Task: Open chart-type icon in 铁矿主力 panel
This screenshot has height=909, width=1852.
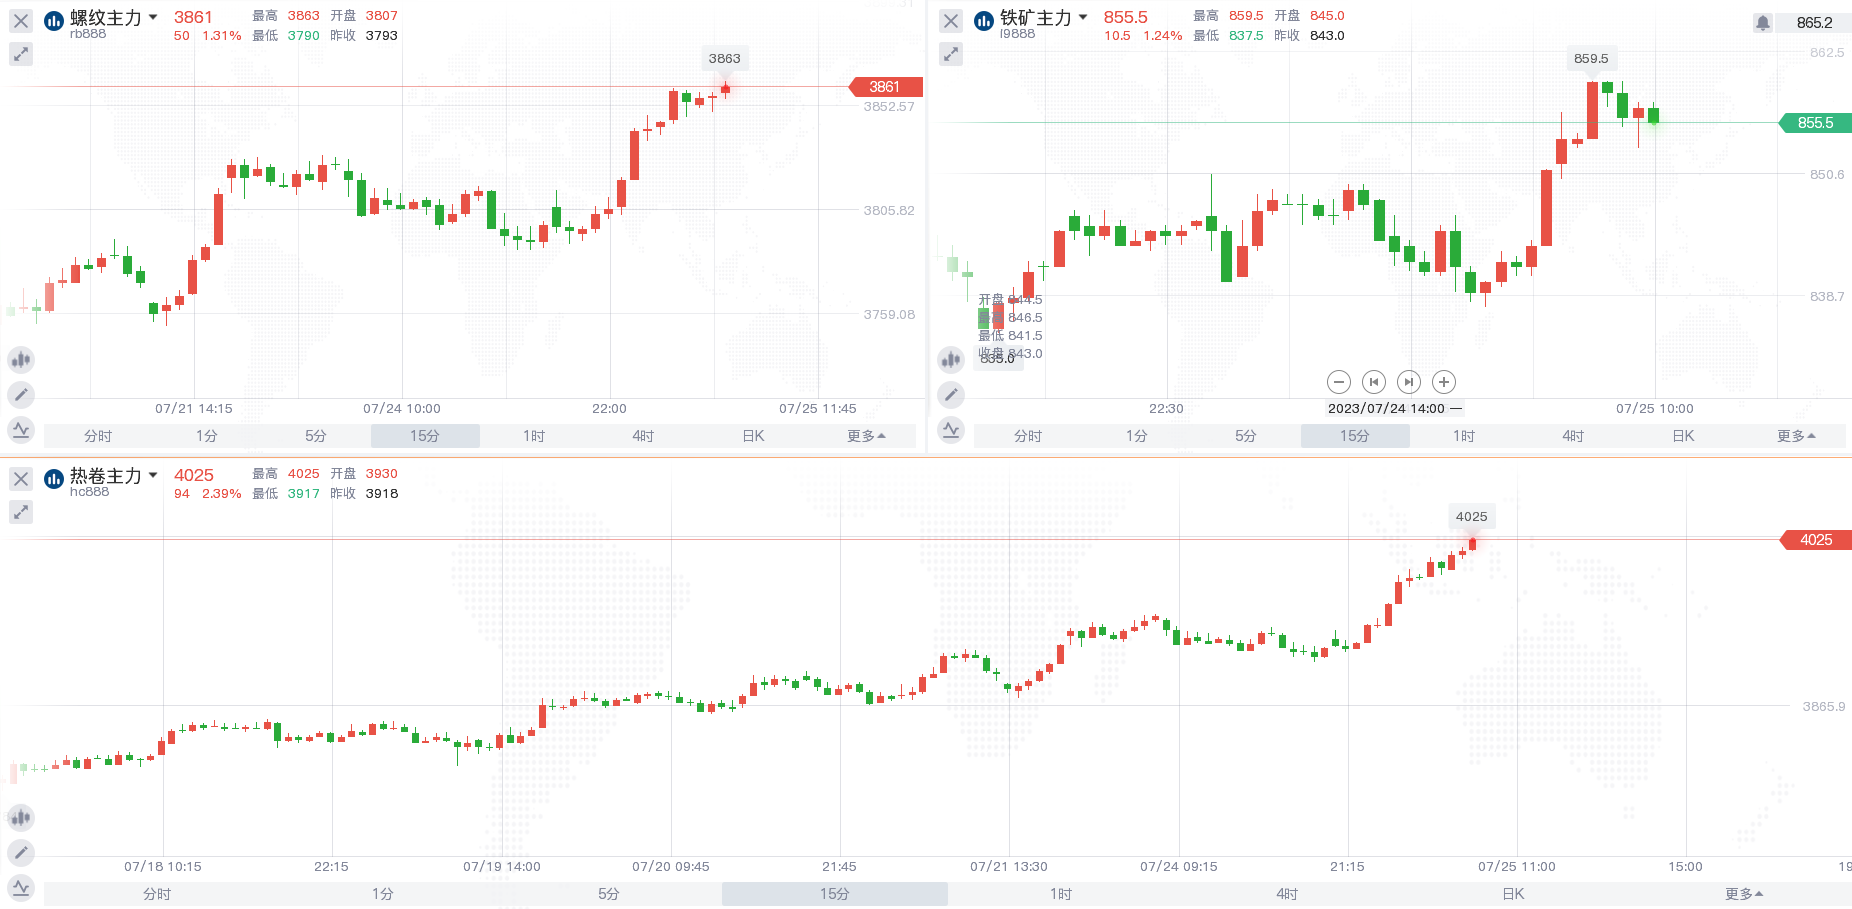Action: (951, 360)
